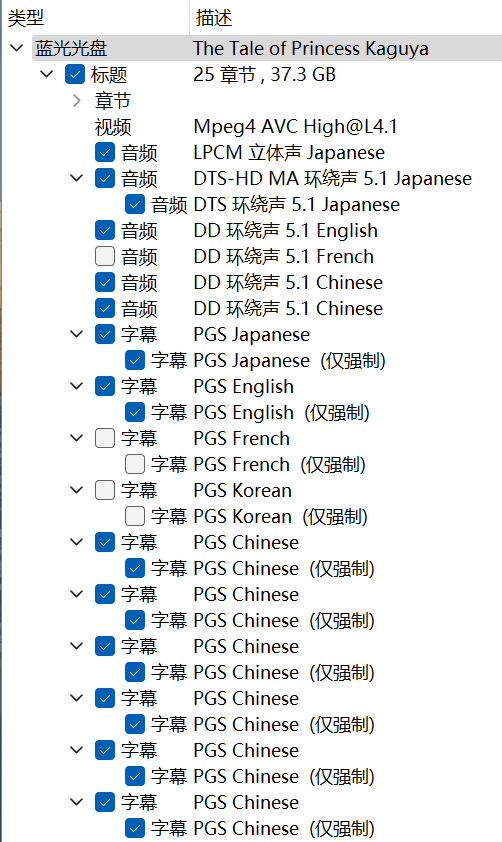
Task: Enable the DD 环绕声 5.1 French audio checkbox
Action: pyautogui.click(x=105, y=256)
